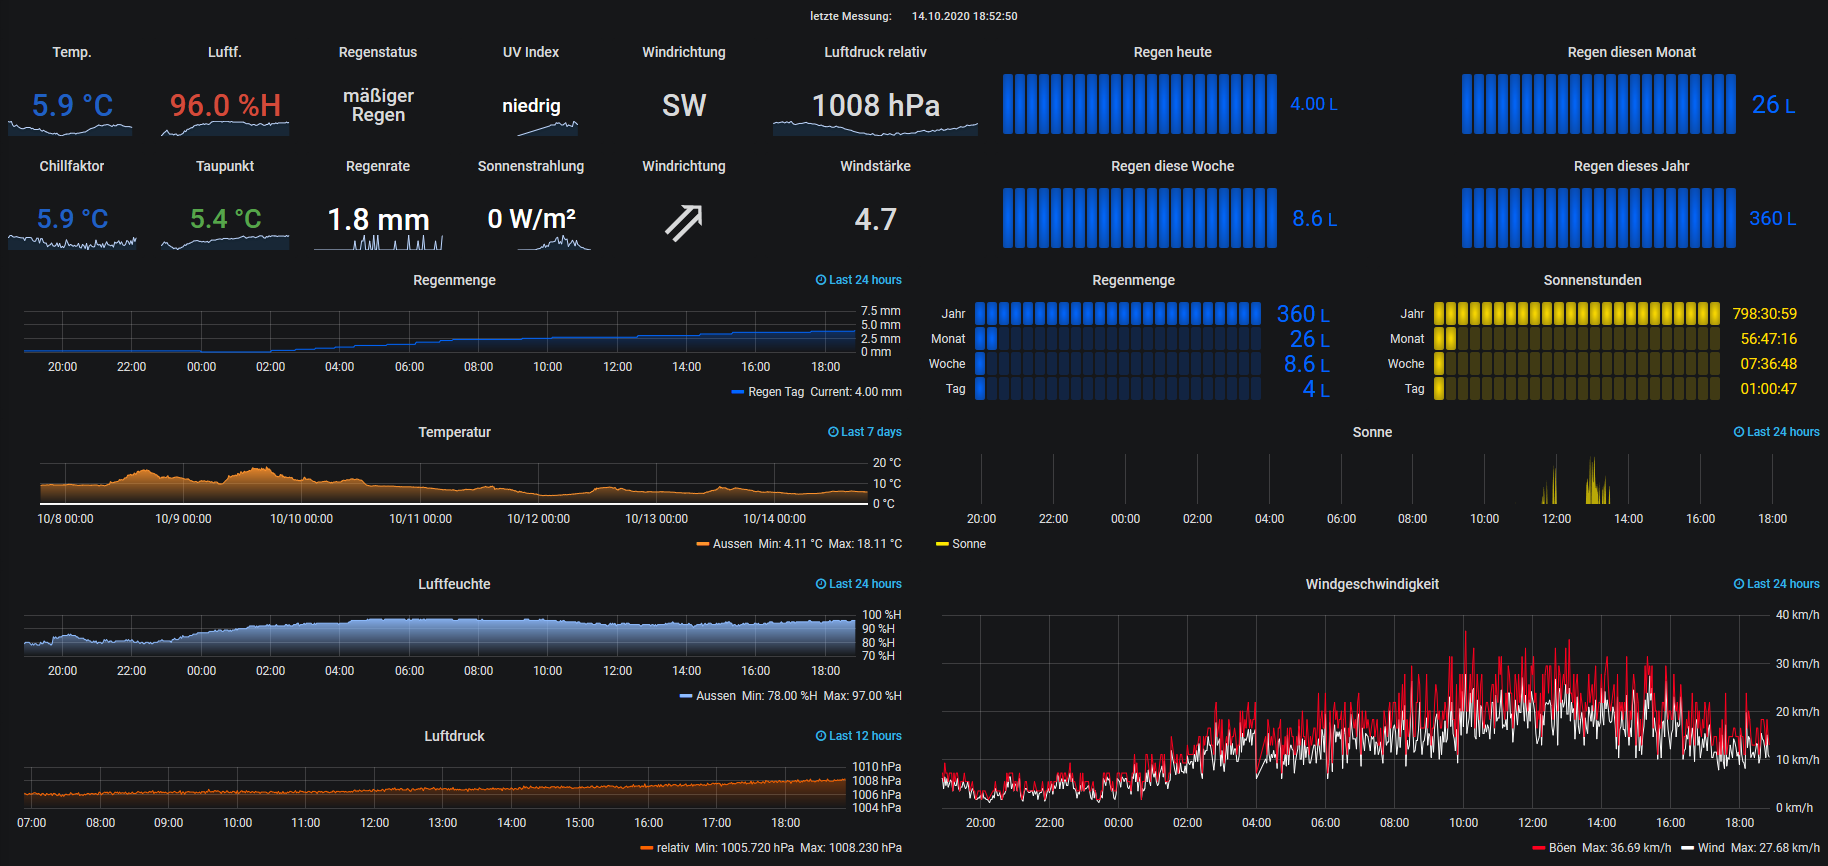Click the clock icon in Luftfeuchte panel header

(821, 584)
